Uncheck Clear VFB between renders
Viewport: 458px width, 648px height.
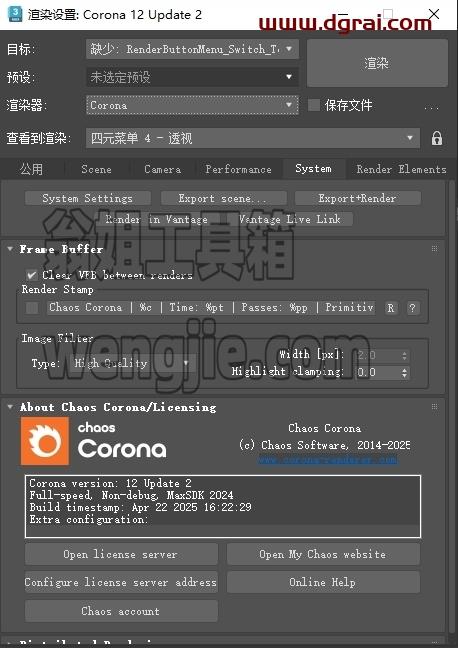pyautogui.click(x=32, y=275)
